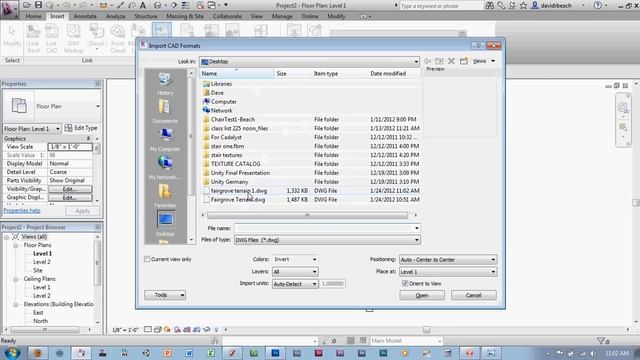Open the Colors Invert dropdown
This screenshot has height=360, width=640.
point(295,259)
